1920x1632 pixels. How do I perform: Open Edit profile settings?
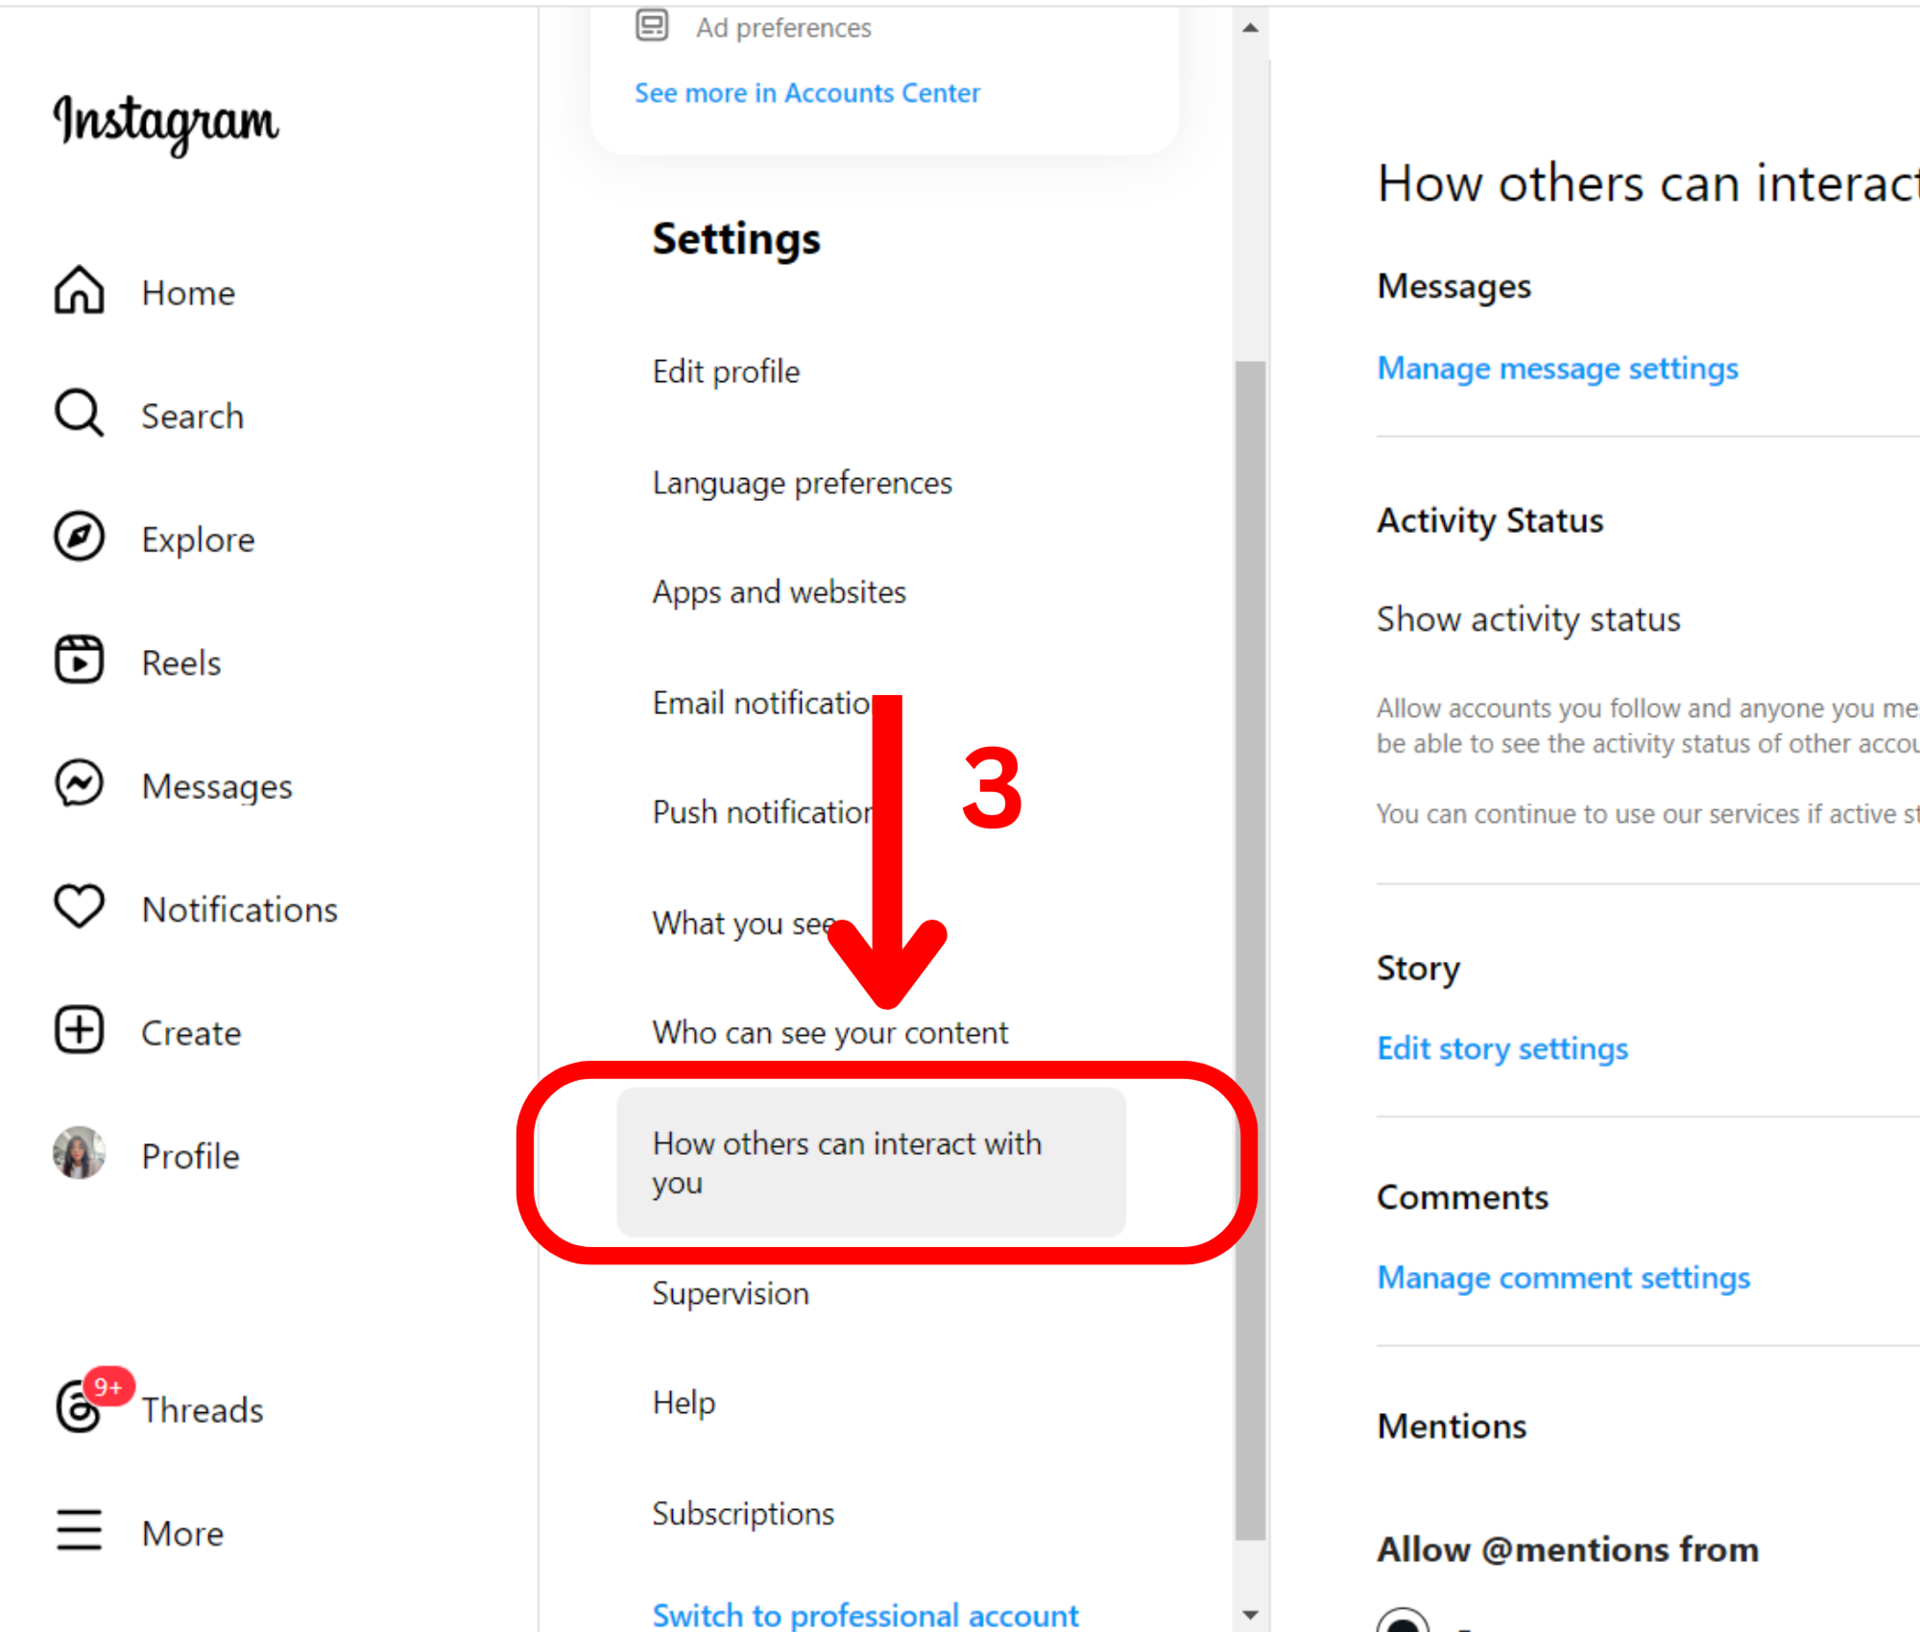point(726,372)
